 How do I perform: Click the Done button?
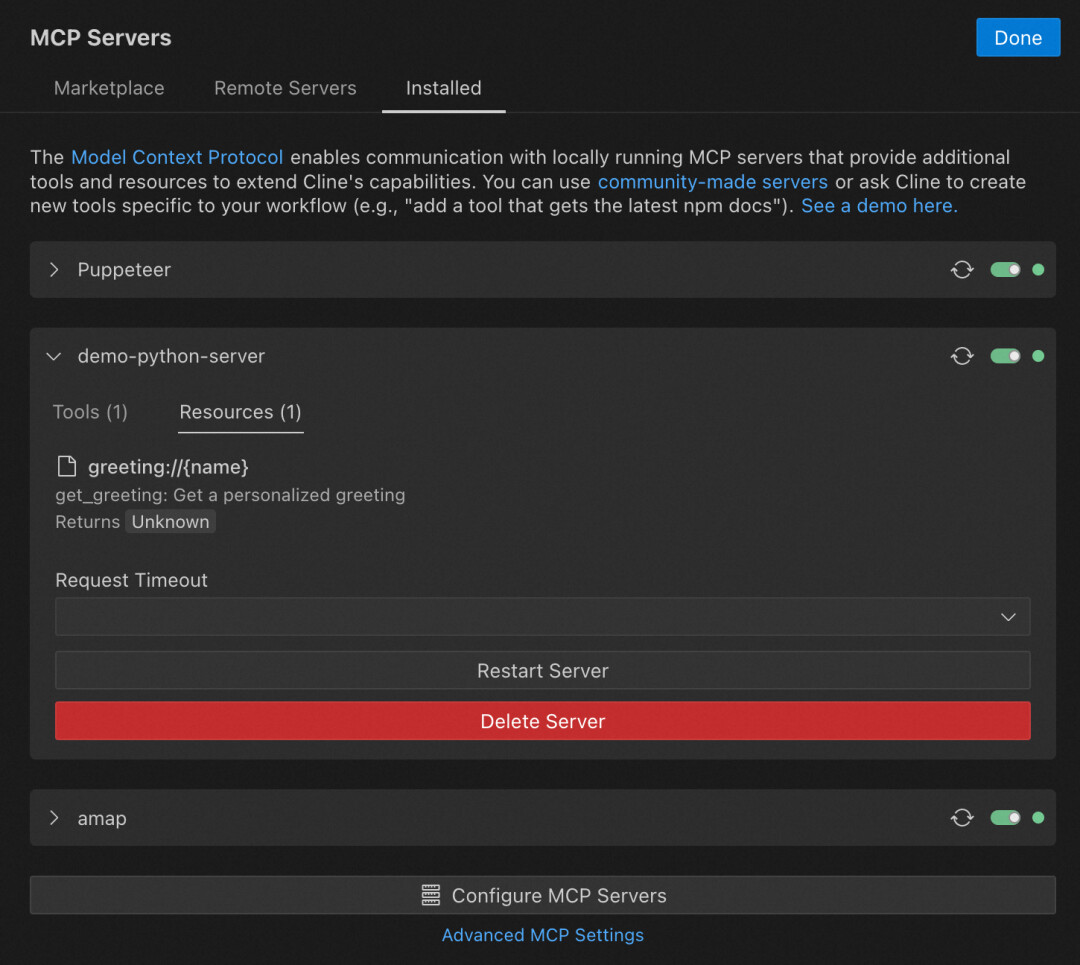click(1018, 38)
